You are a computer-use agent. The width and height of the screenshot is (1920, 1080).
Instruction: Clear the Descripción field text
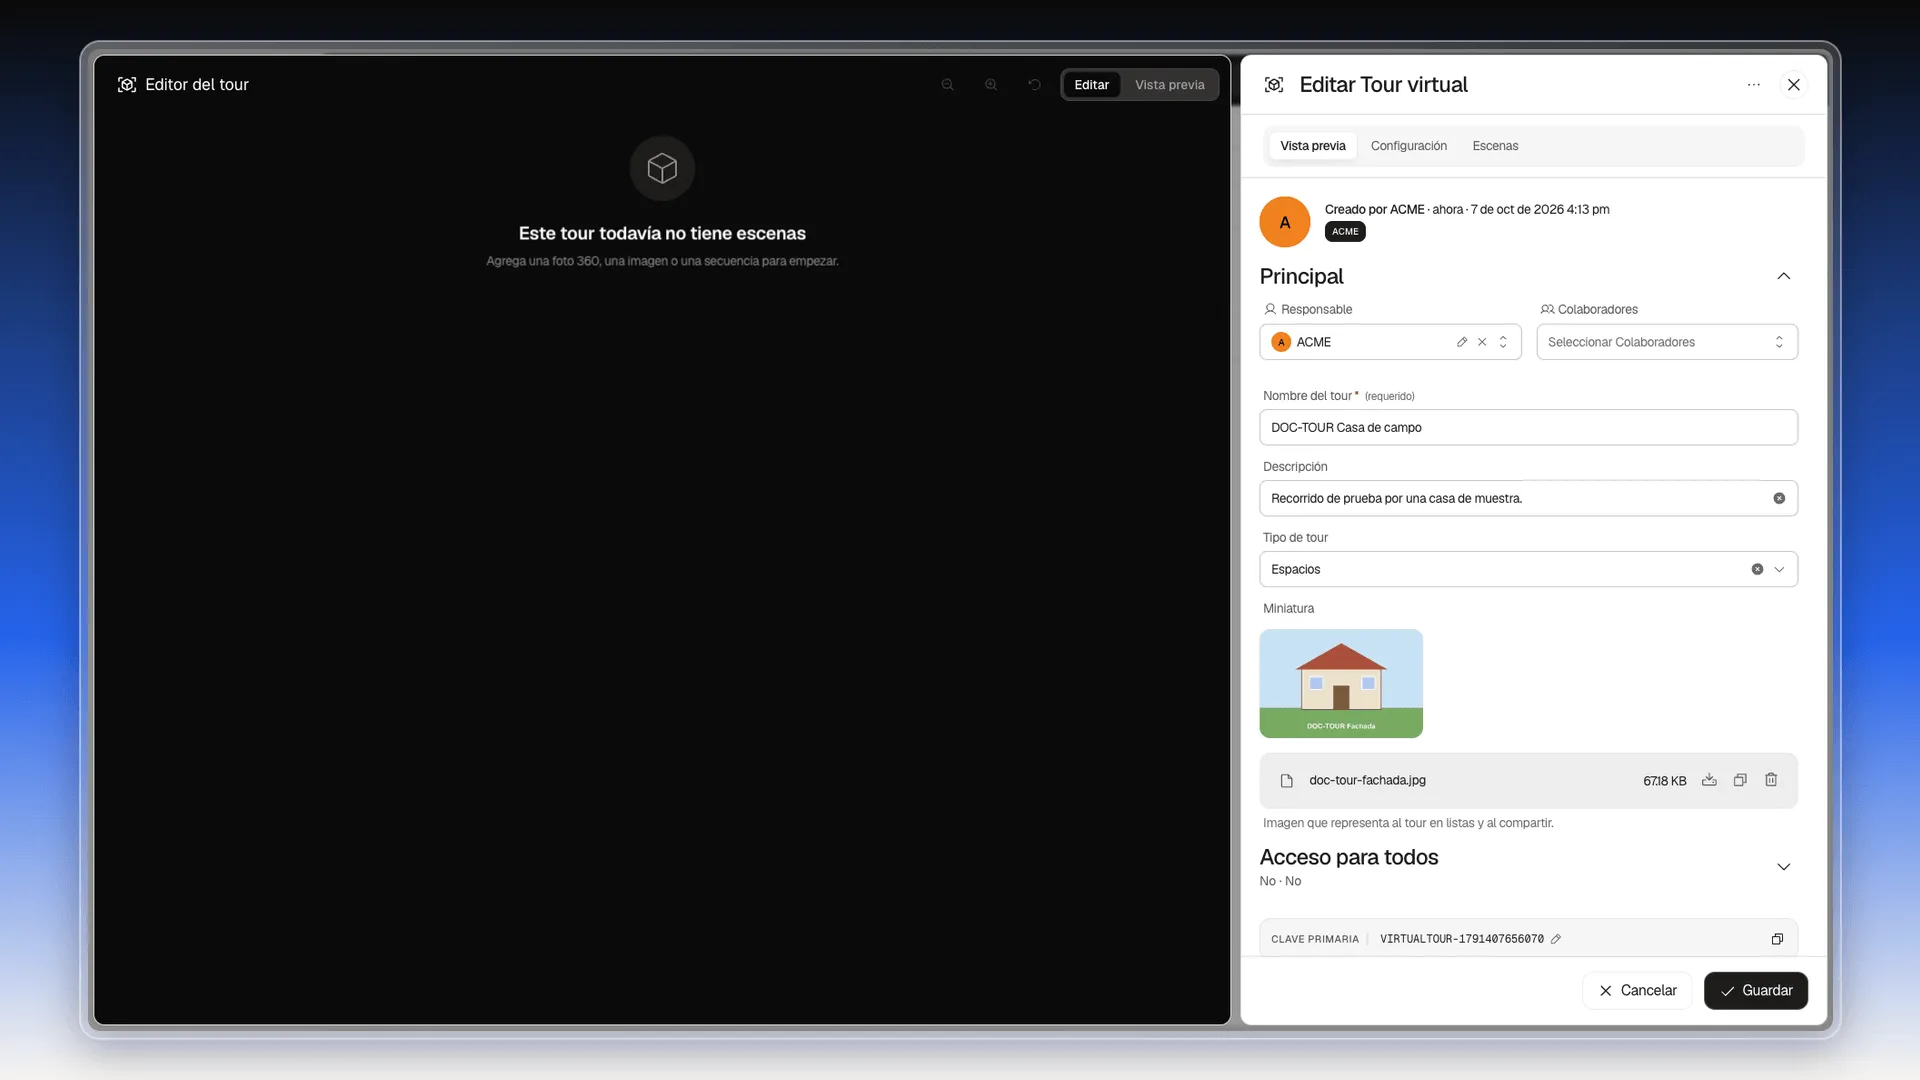pos(1779,498)
